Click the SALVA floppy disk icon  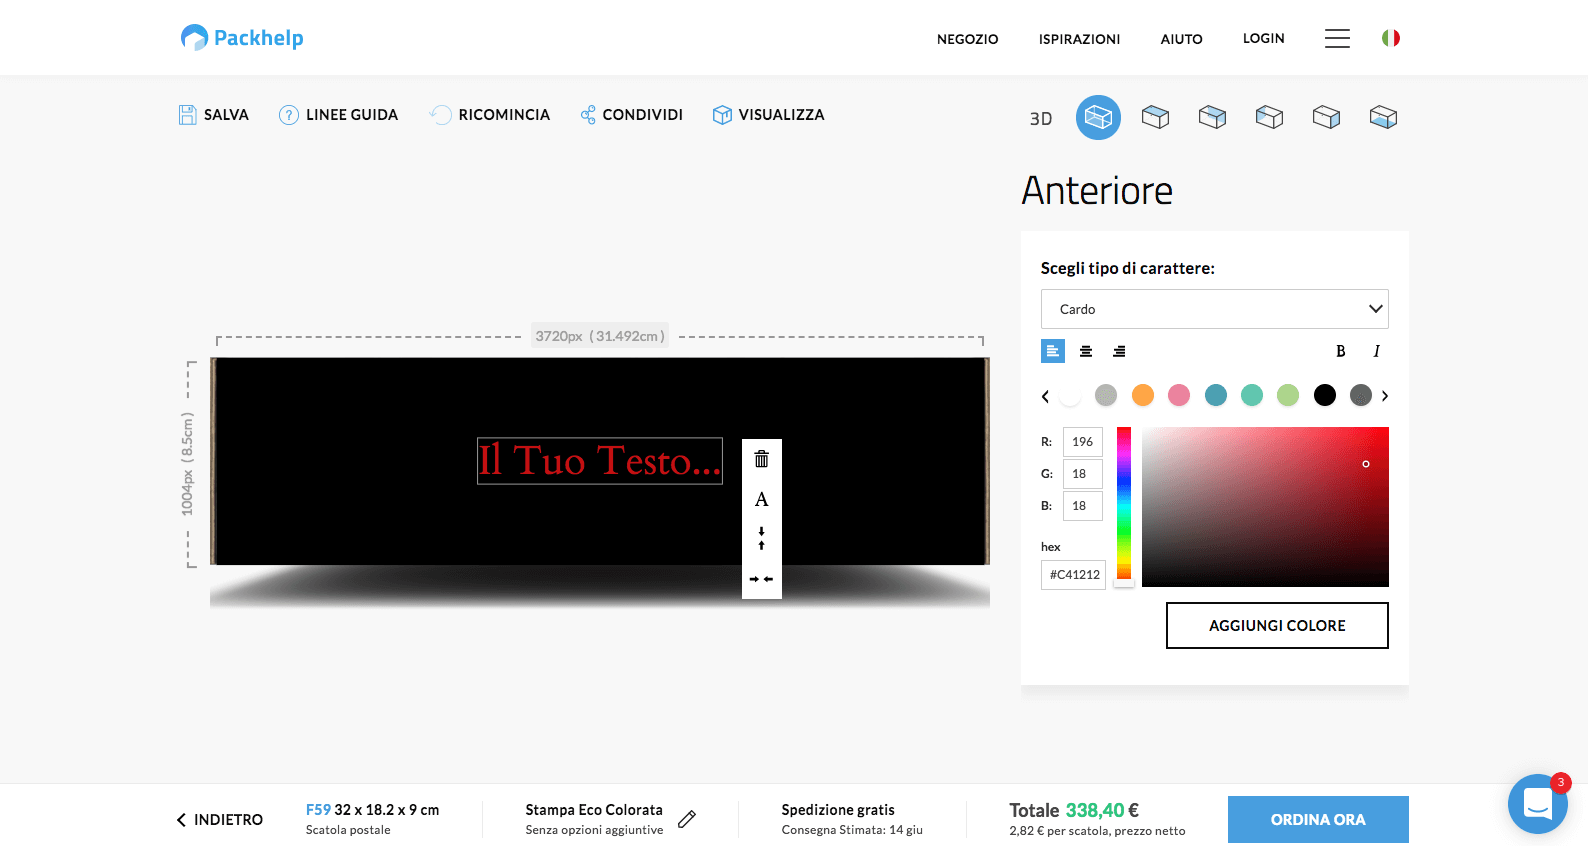[x=187, y=115]
